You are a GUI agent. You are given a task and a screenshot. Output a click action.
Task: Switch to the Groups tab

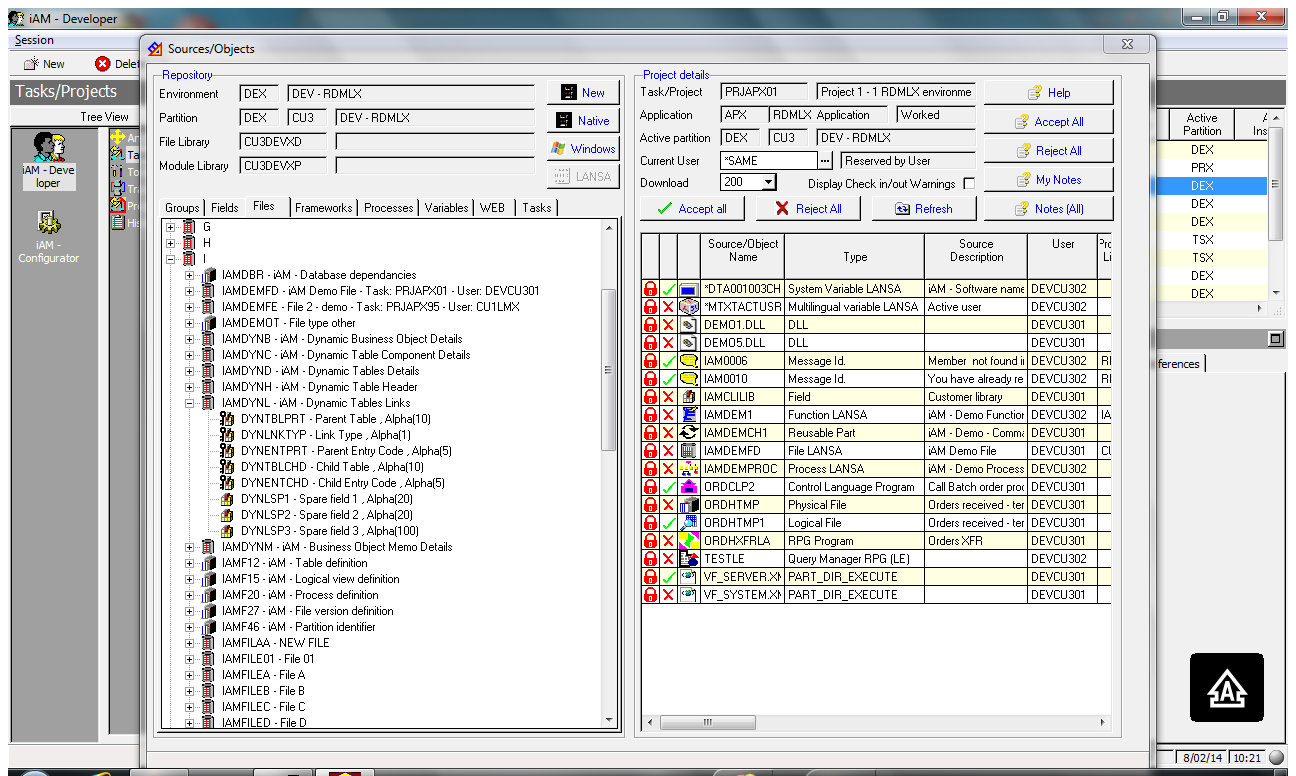click(x=182, y=208)
